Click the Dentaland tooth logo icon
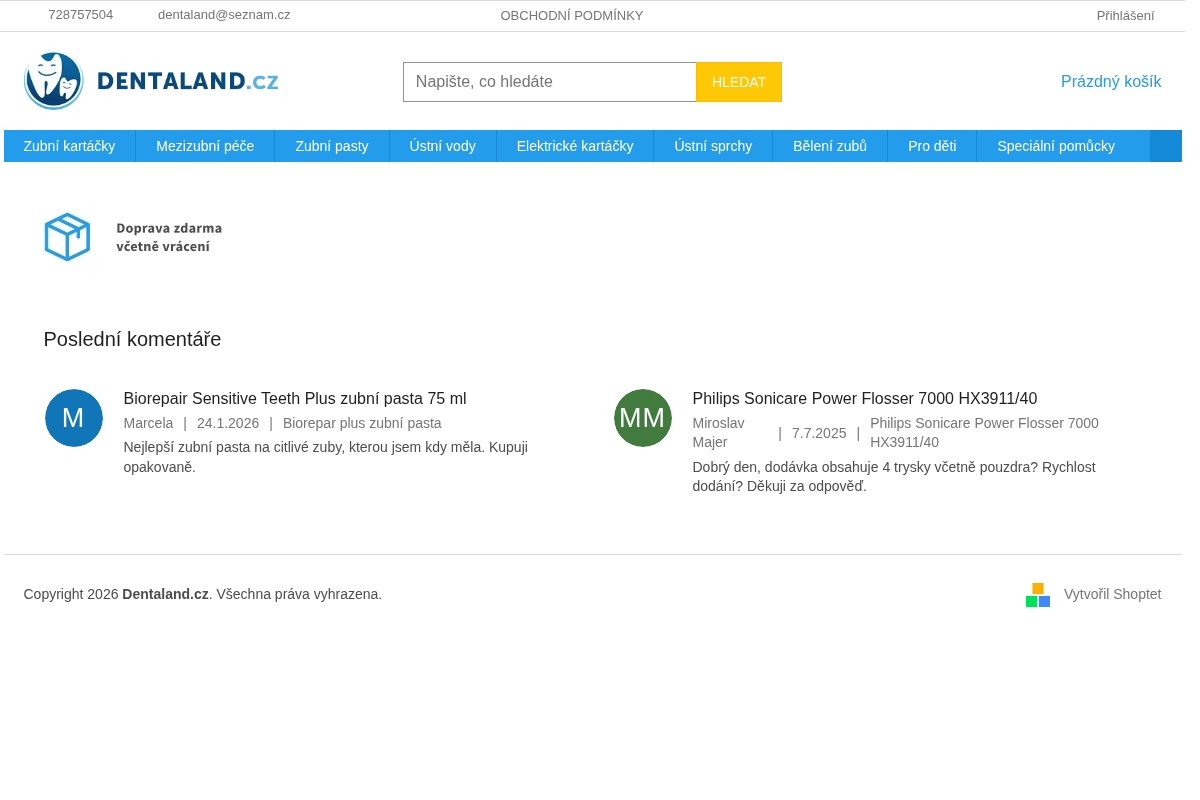 54,81
